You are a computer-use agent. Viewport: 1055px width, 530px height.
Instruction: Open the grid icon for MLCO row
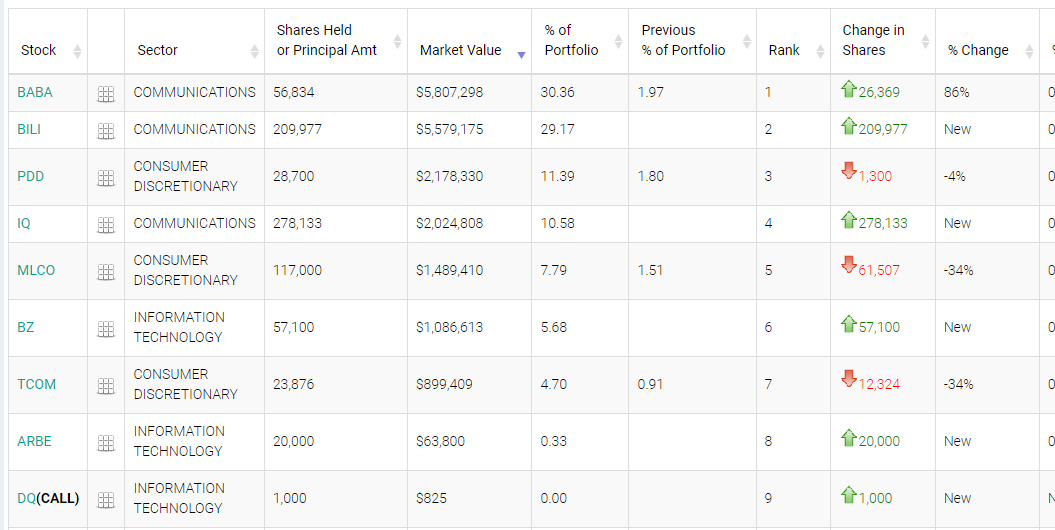(106, 272)
